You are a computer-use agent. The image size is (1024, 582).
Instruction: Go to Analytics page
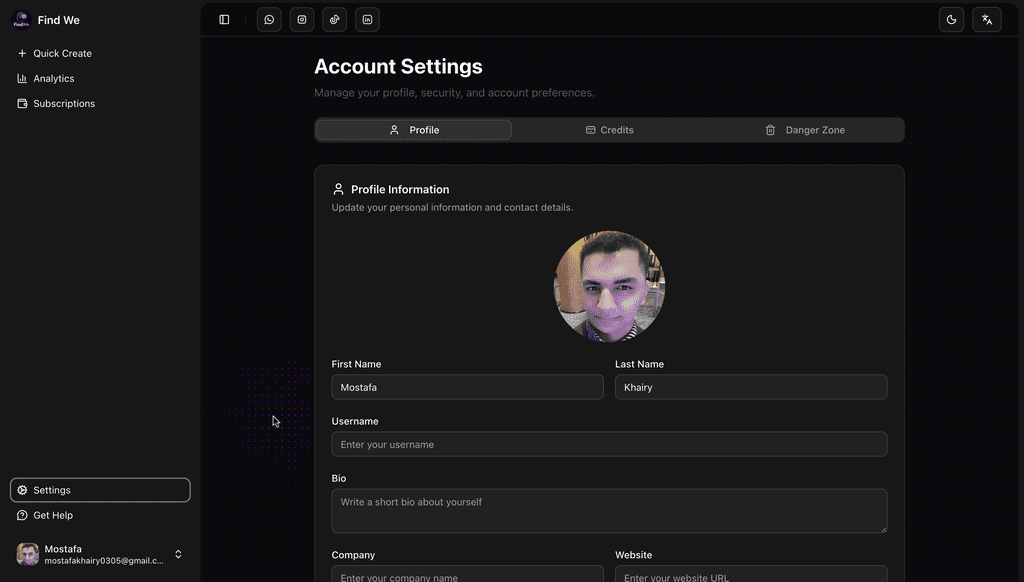pyautogui.click(x=54, y=79)
